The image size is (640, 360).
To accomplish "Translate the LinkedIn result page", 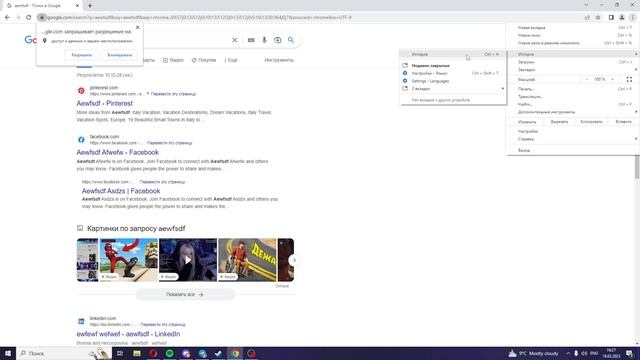I will click(x=163, y=324).
